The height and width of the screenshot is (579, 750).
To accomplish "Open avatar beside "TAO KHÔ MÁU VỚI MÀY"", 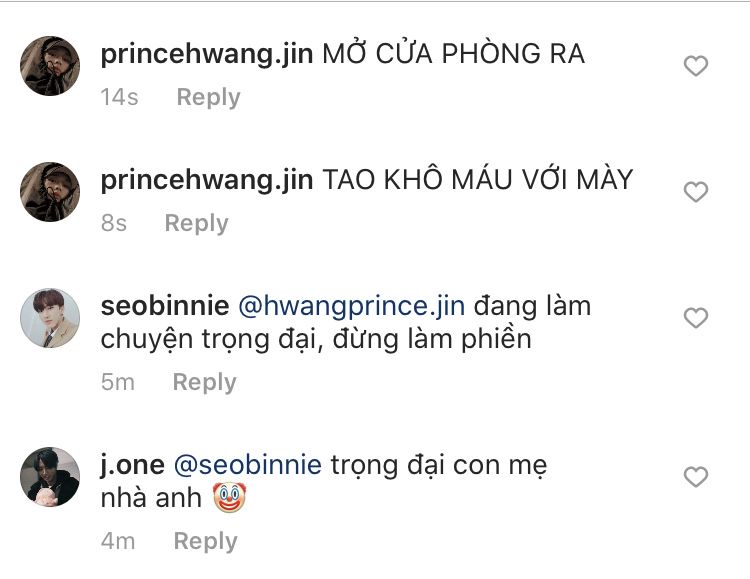I will click(x=50, y=191).
